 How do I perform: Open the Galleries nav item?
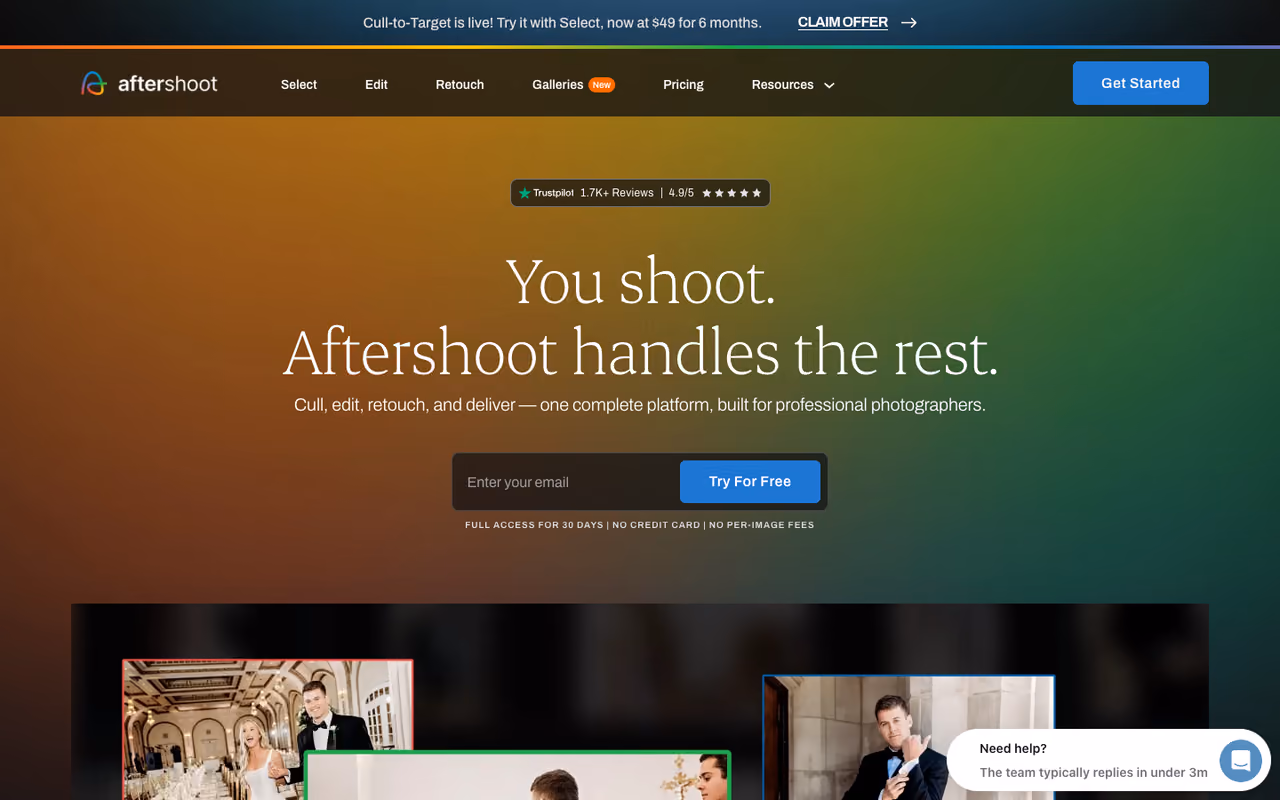point(558,85)
